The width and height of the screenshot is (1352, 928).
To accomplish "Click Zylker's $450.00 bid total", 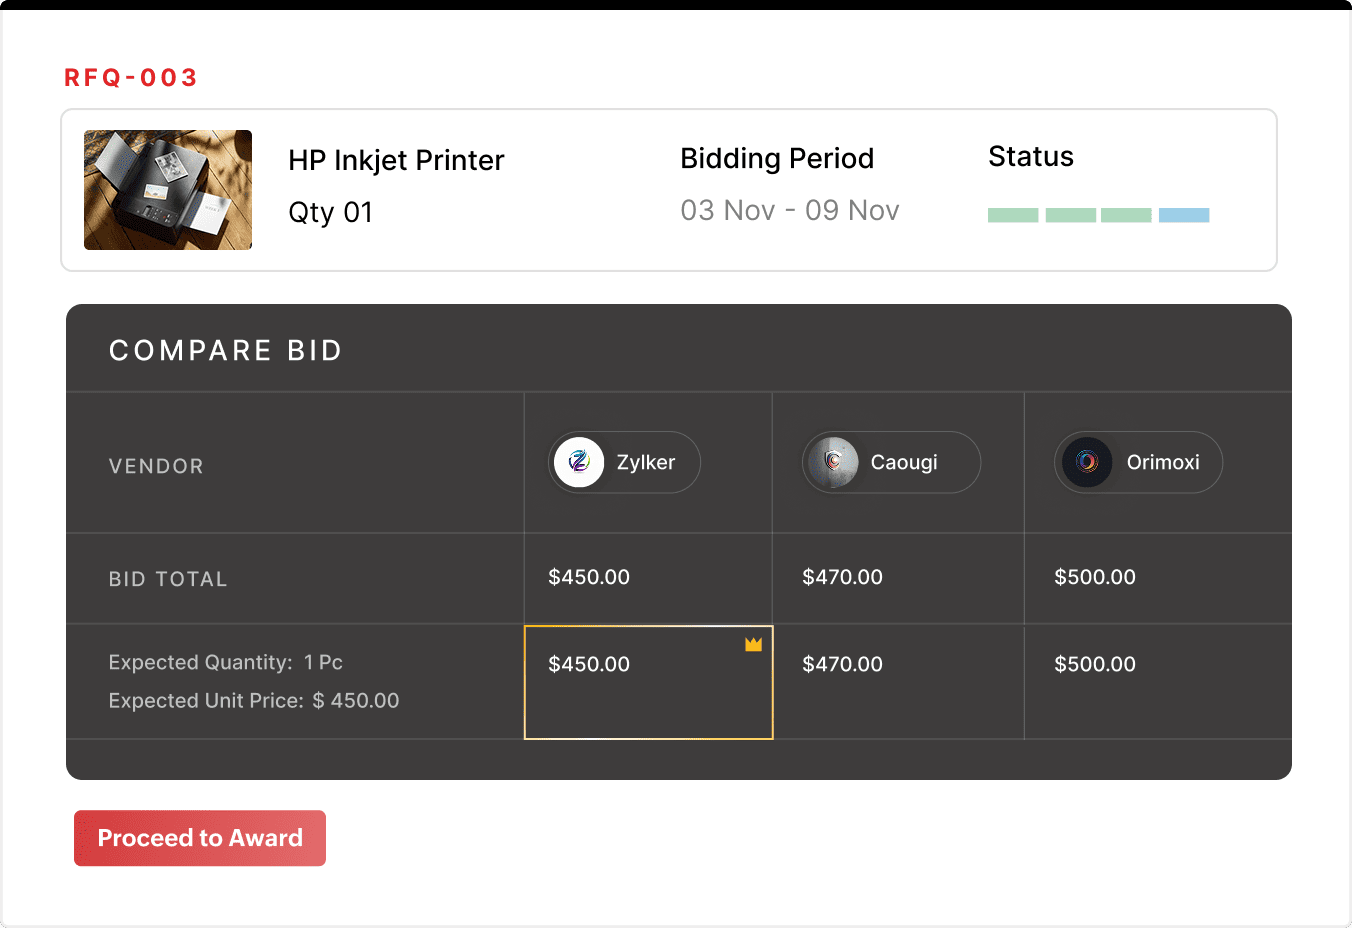I will tap(589, 577).
